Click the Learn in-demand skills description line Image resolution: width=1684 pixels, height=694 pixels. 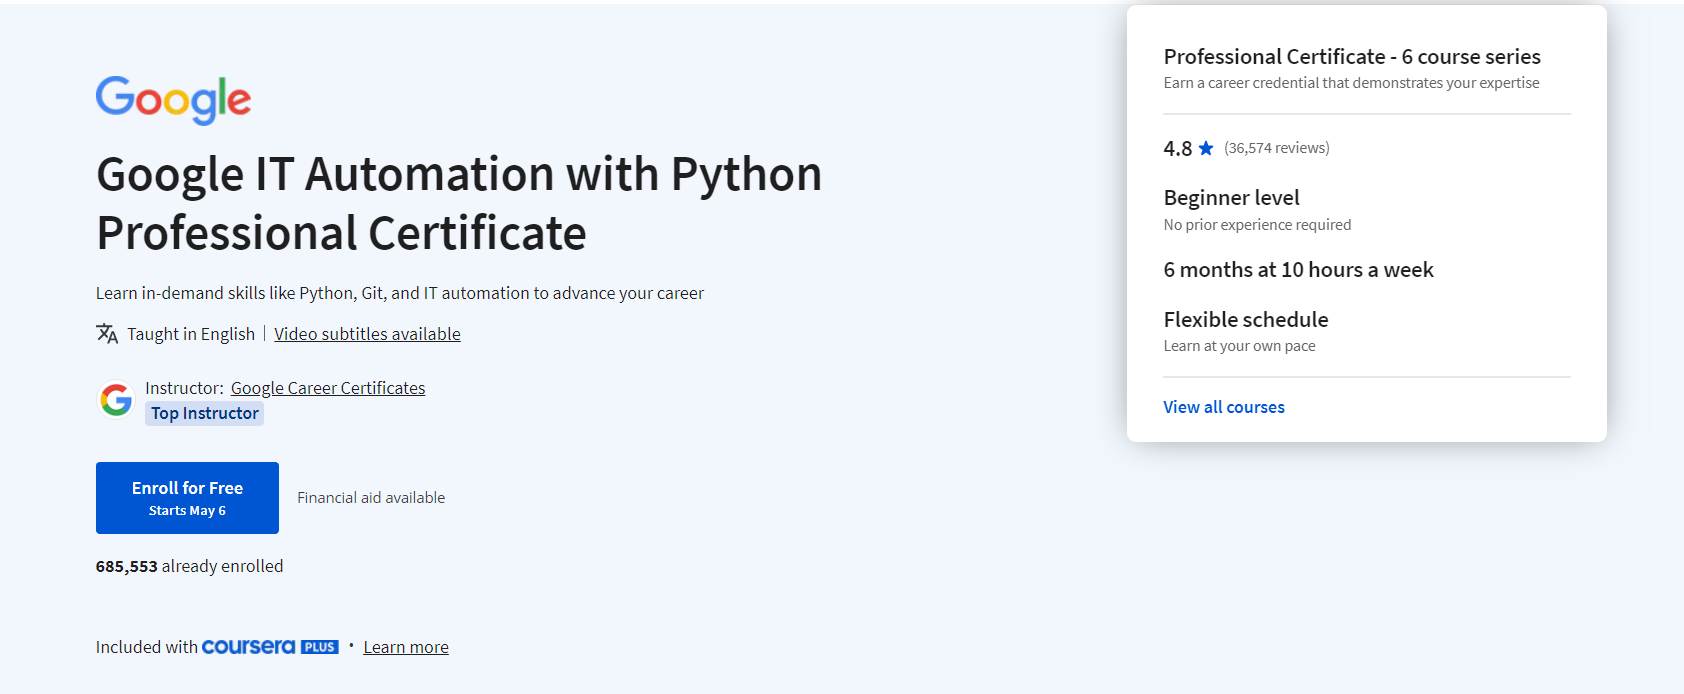click(400, 293)
